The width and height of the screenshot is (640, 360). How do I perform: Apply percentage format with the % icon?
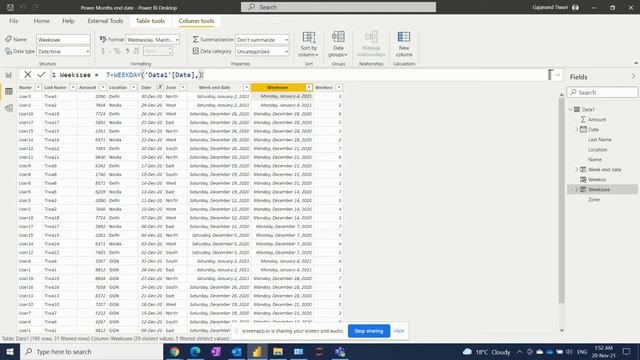[x=117, y=51]
